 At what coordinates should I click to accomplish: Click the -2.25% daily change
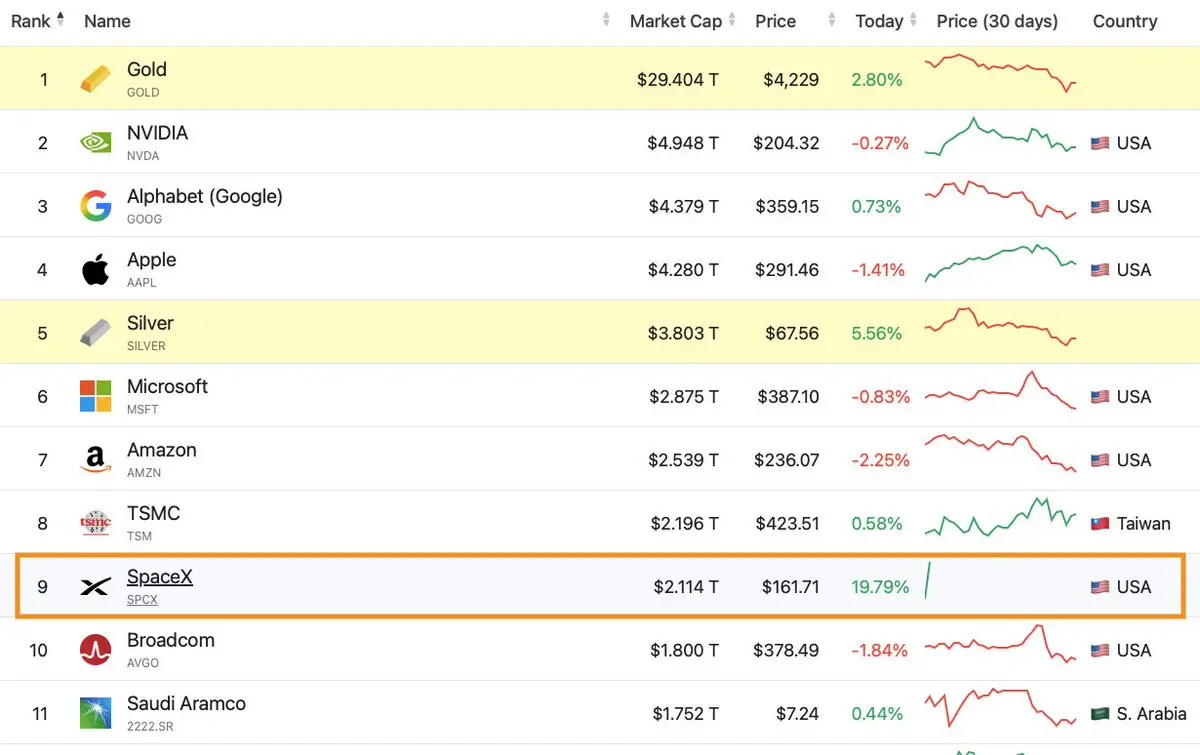tap(880, 460)
